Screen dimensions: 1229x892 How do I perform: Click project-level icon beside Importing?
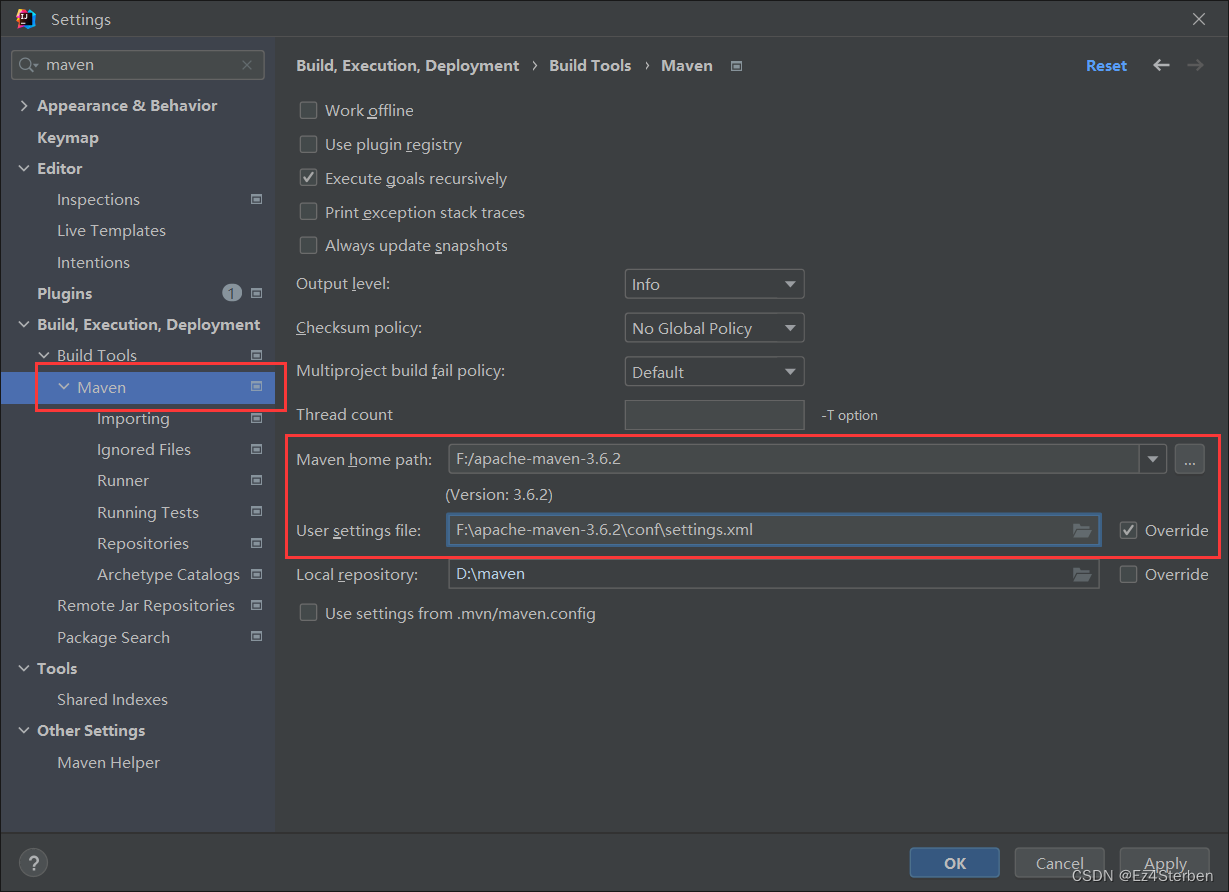pyautogui.click(x=256, y=418)
